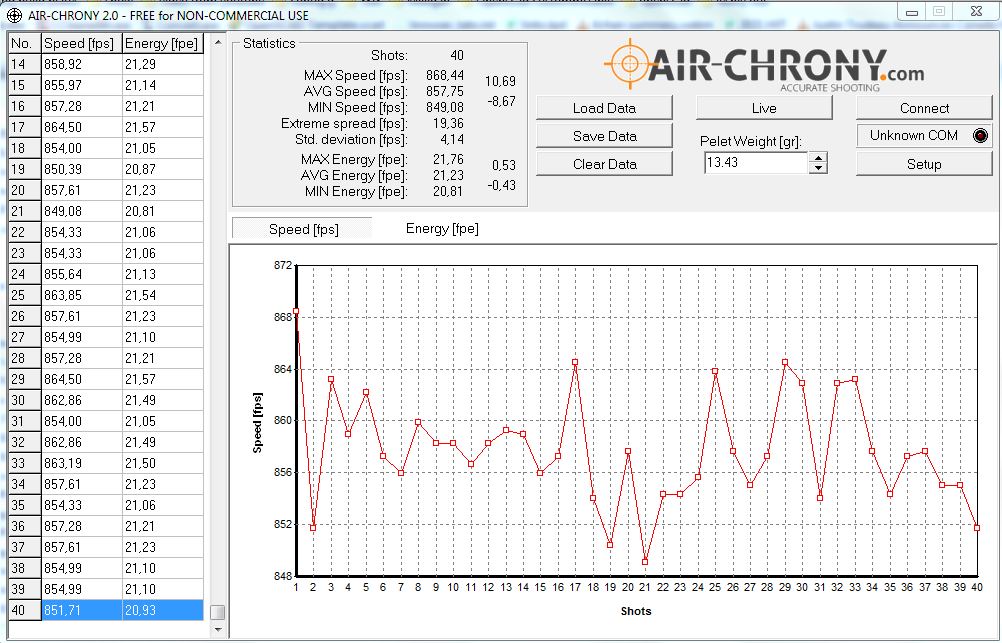Select shot 16 energy cell 21,21
Image resolution: width=1002 pixels, height=643 pixels.
[x=162, y=106]
